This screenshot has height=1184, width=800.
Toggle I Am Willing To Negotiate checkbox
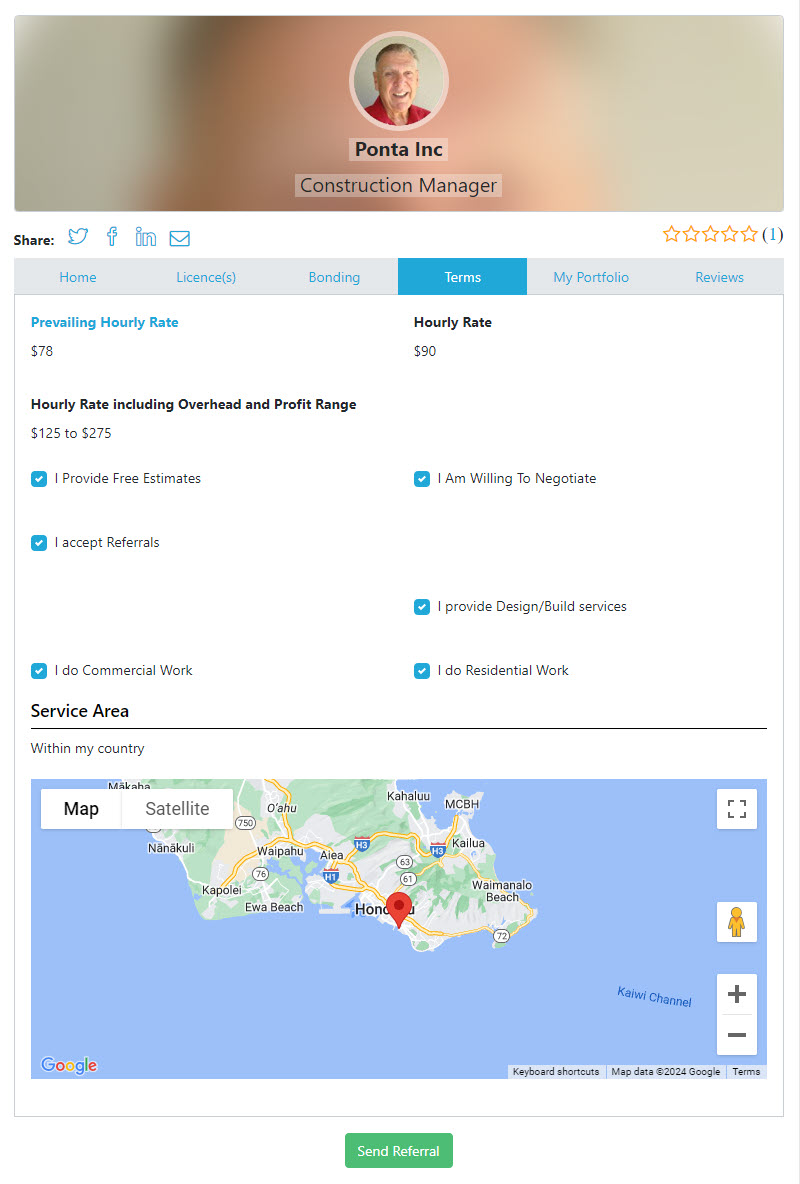[x=422, y=479]
